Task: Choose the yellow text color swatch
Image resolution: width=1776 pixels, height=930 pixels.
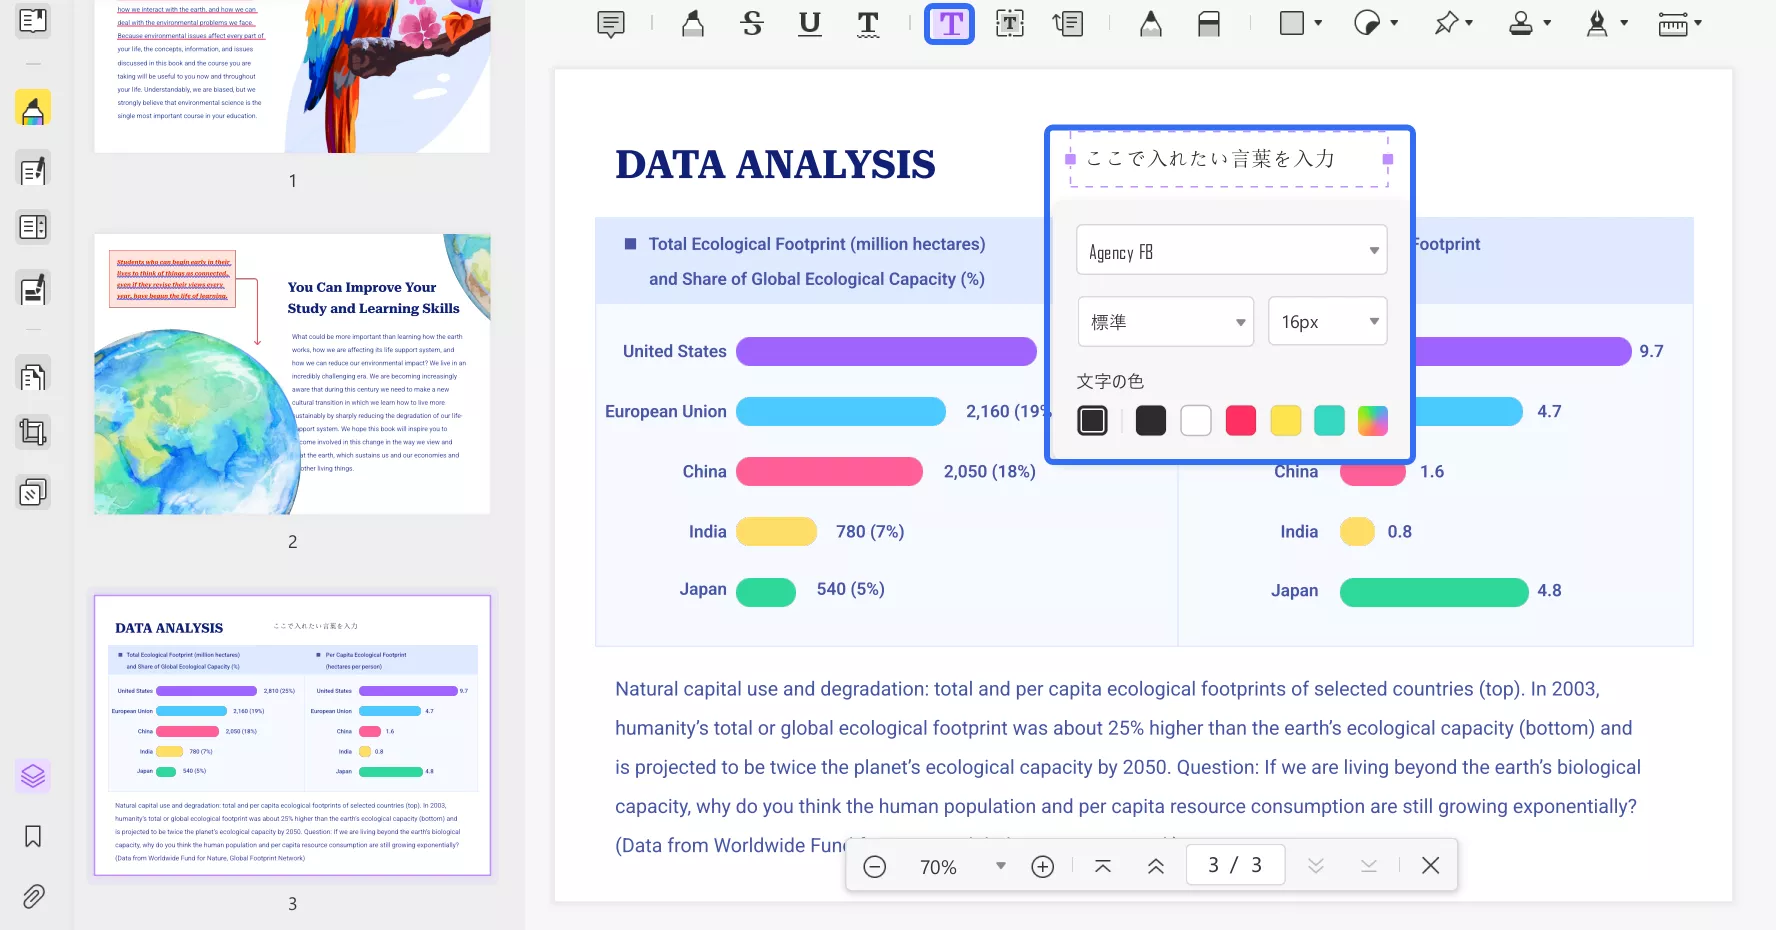Action: [1286, 421]
